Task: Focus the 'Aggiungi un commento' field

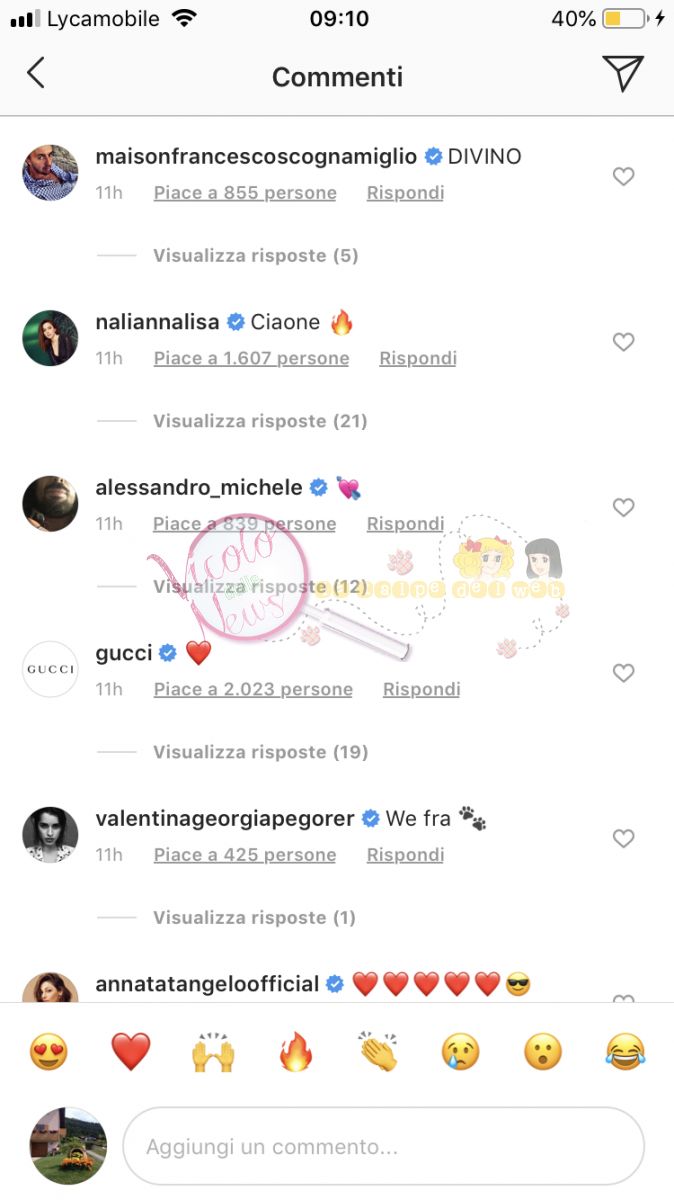Action: click(x=383, y=1146)
